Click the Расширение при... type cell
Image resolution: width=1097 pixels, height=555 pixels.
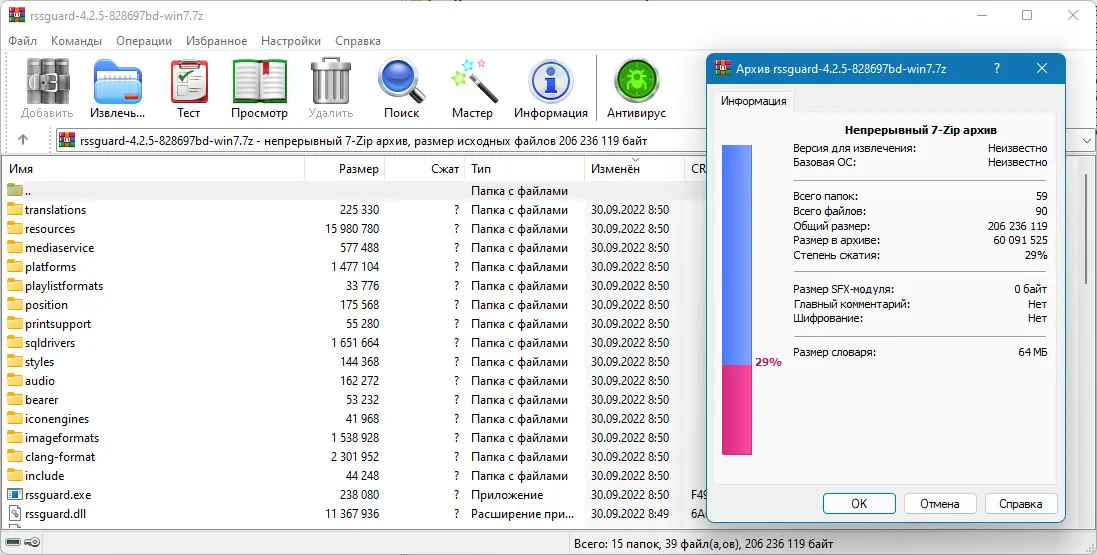click(522, 514)
